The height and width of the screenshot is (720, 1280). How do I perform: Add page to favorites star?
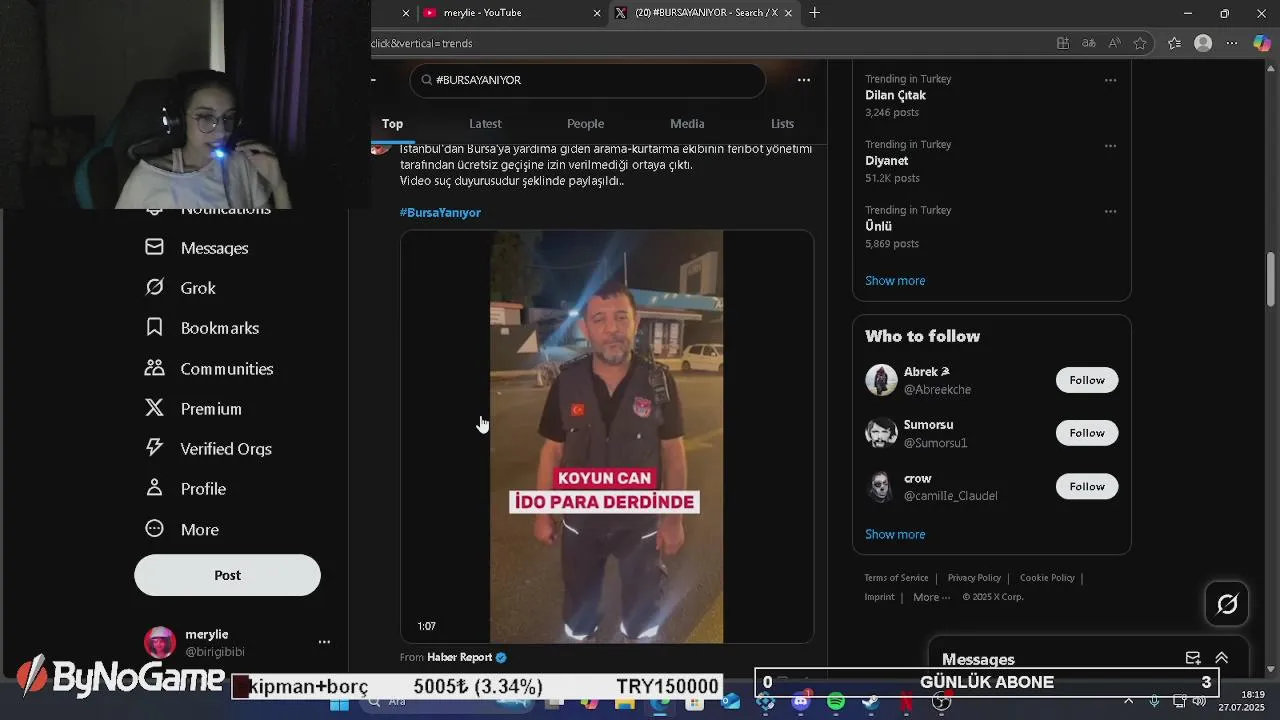coord(1140,43)
